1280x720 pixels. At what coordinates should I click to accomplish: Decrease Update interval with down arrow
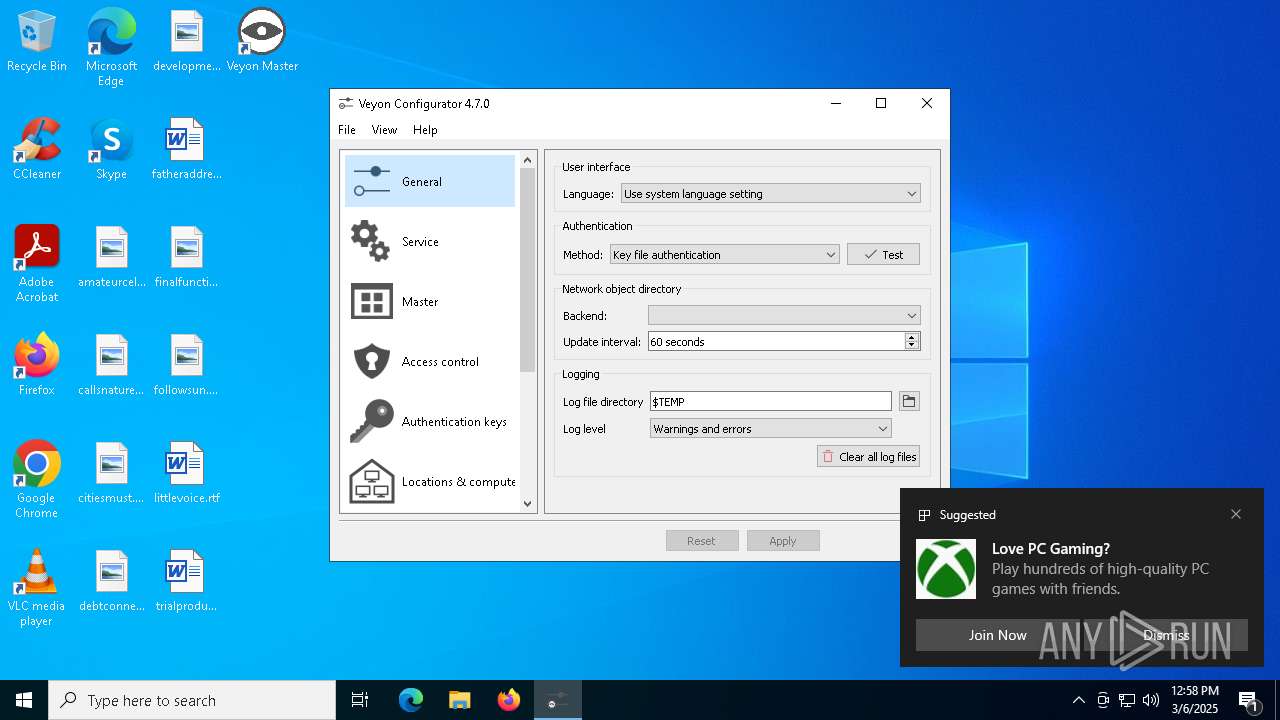tap(911, 346)
